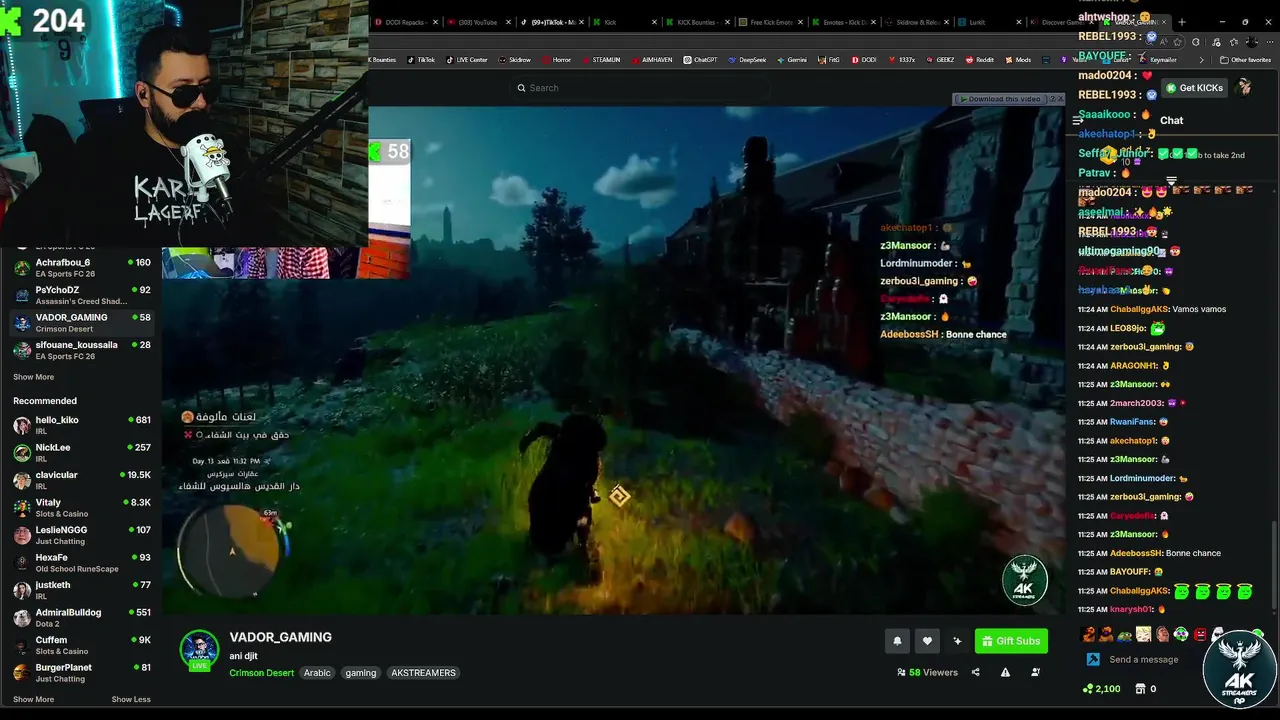This screenshot has width=1280, height=720.
Task: Open the Cuffem recommended channel
Action: coord(80,645)
